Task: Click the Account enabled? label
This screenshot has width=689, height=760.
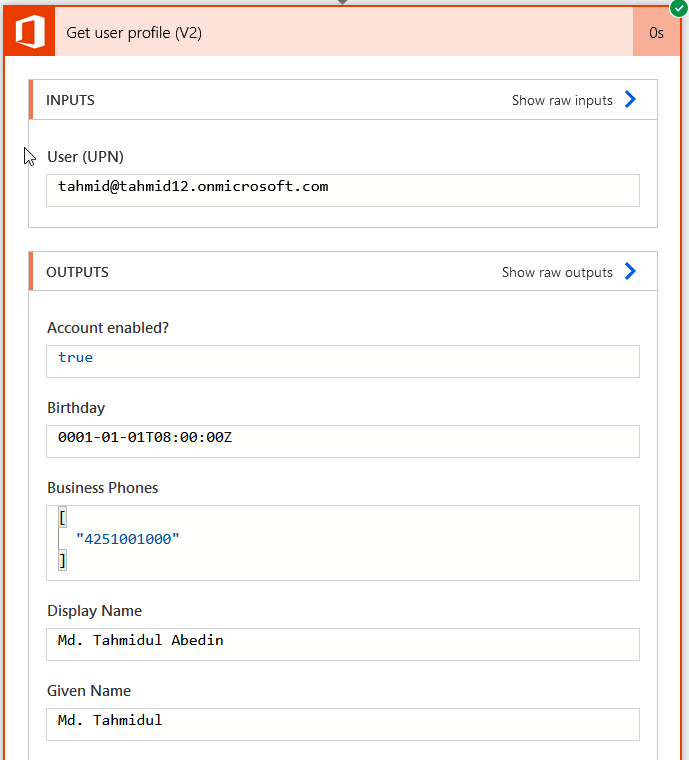Action: point(108,328)
